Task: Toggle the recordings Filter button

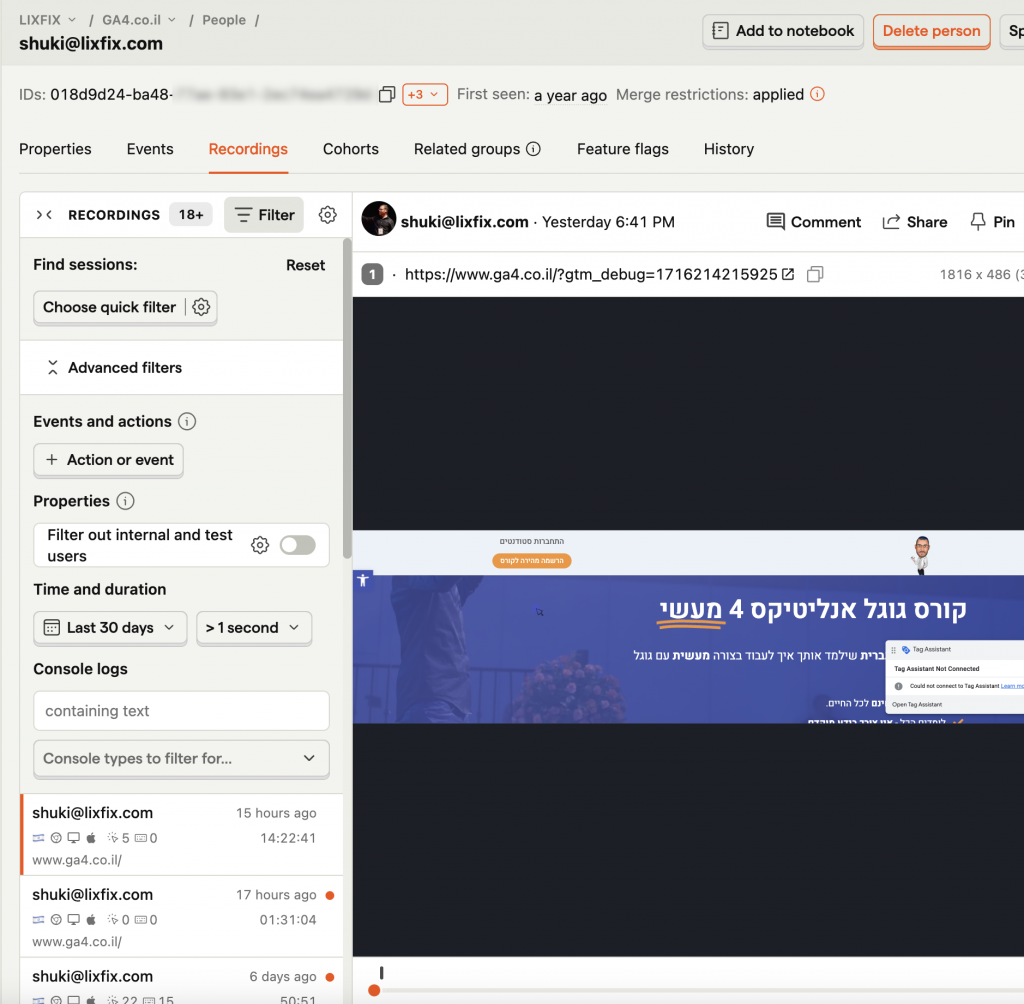Action: 264,215
